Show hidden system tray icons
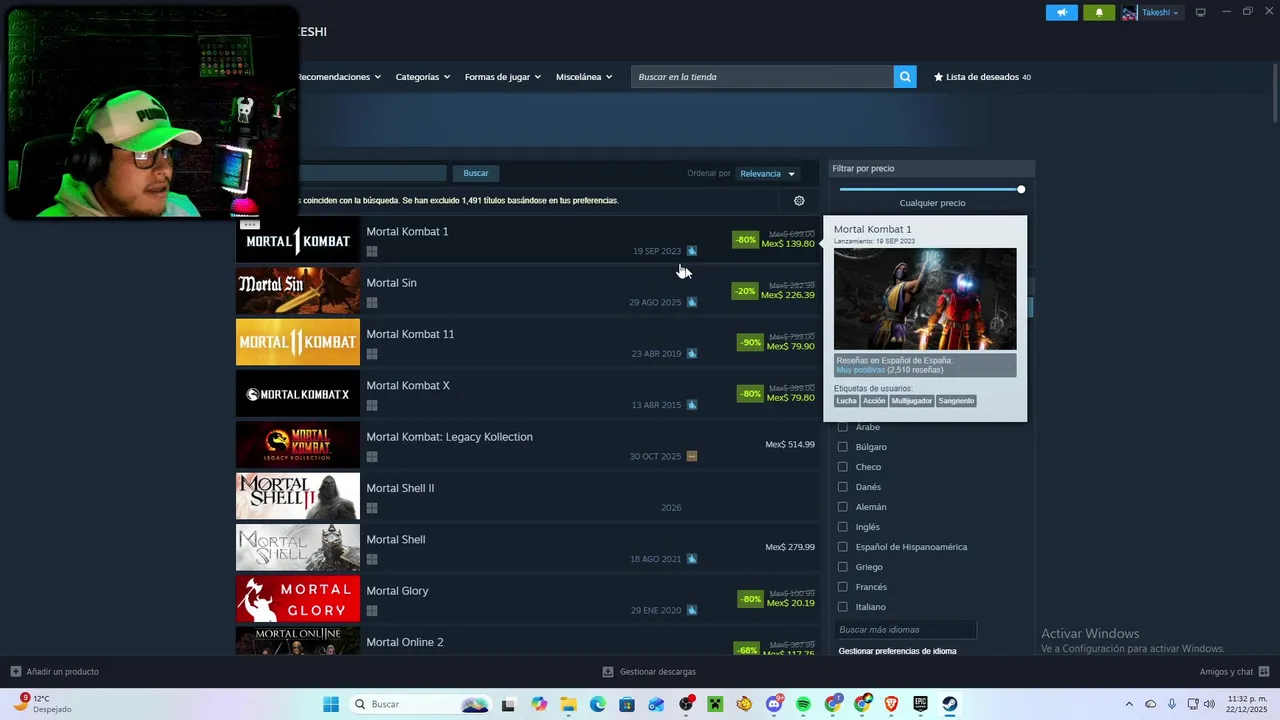This screenshot has width=1280, height=720. 1129,704
